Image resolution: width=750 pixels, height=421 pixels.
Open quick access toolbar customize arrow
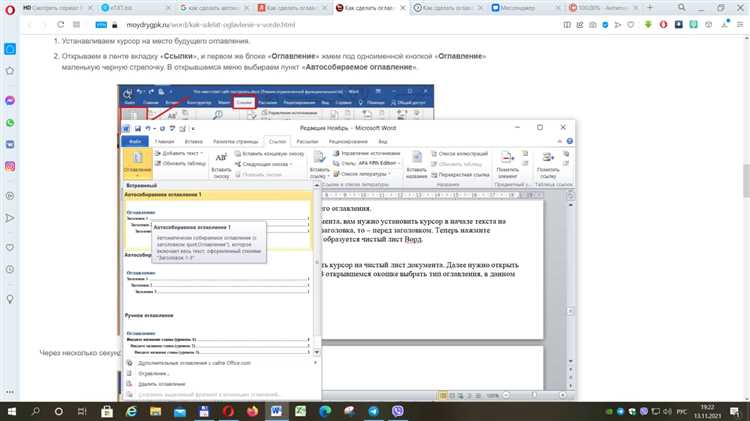coord(193,128)
